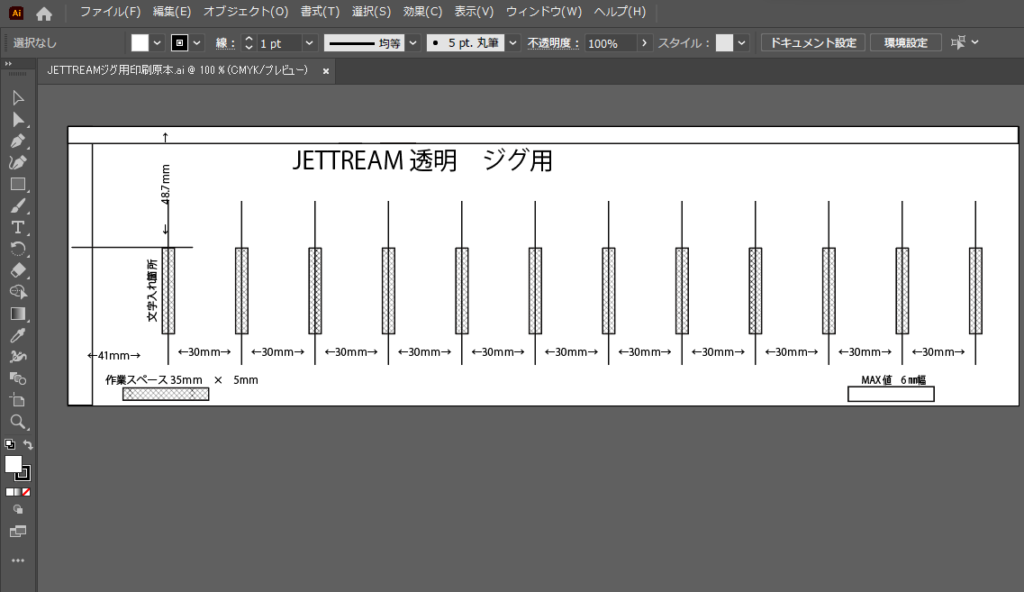Open the ウィンドウ(W) menu
Screen dimensions: 1024x592
point(543,12)
